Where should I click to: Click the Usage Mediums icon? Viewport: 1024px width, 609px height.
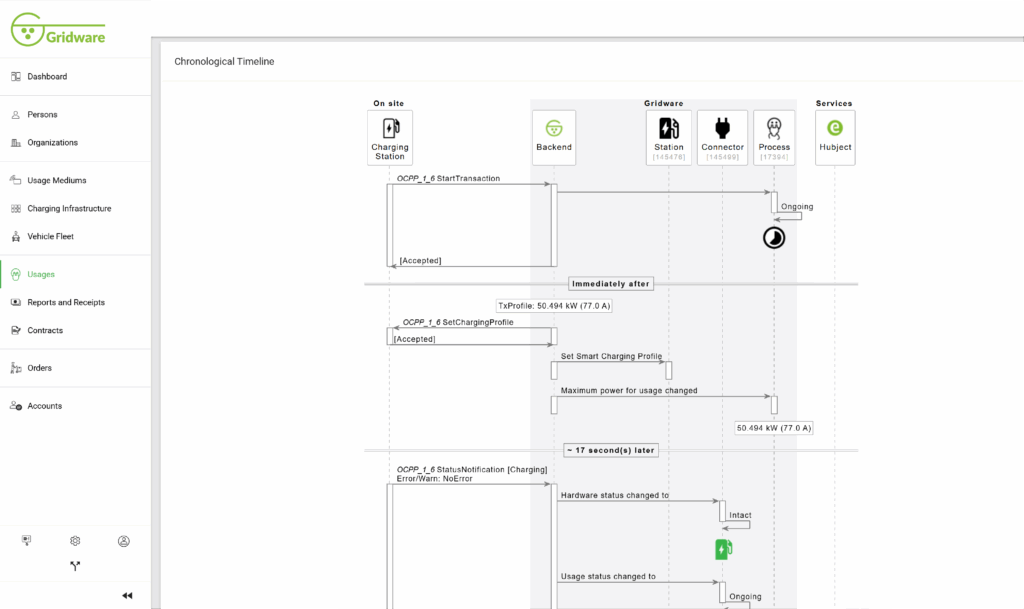[x=16, y=180]
